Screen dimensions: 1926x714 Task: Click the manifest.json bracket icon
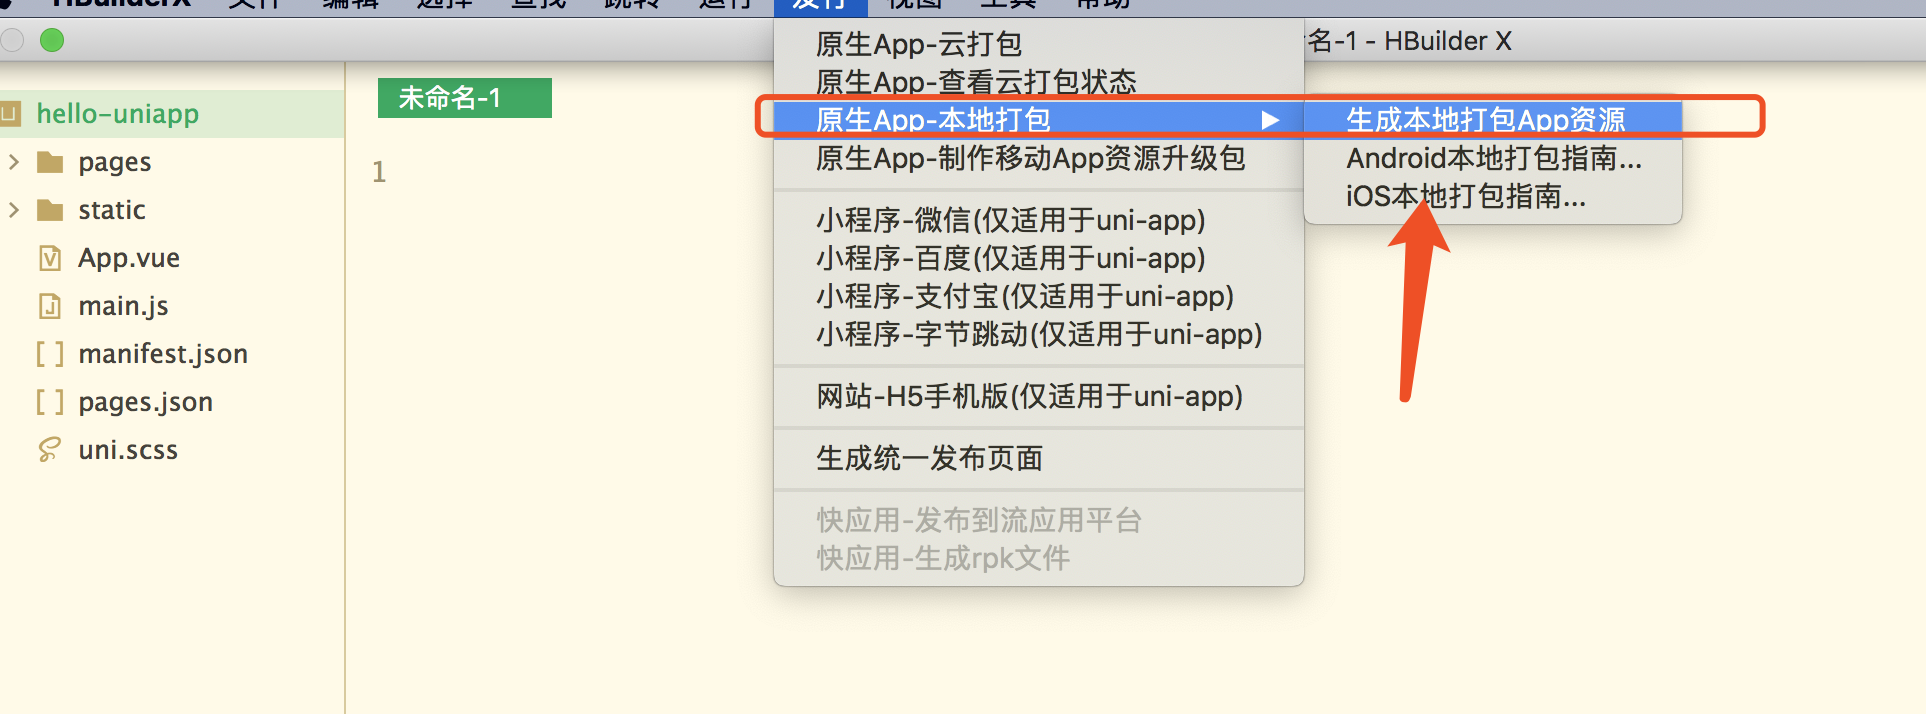point(50,354)
